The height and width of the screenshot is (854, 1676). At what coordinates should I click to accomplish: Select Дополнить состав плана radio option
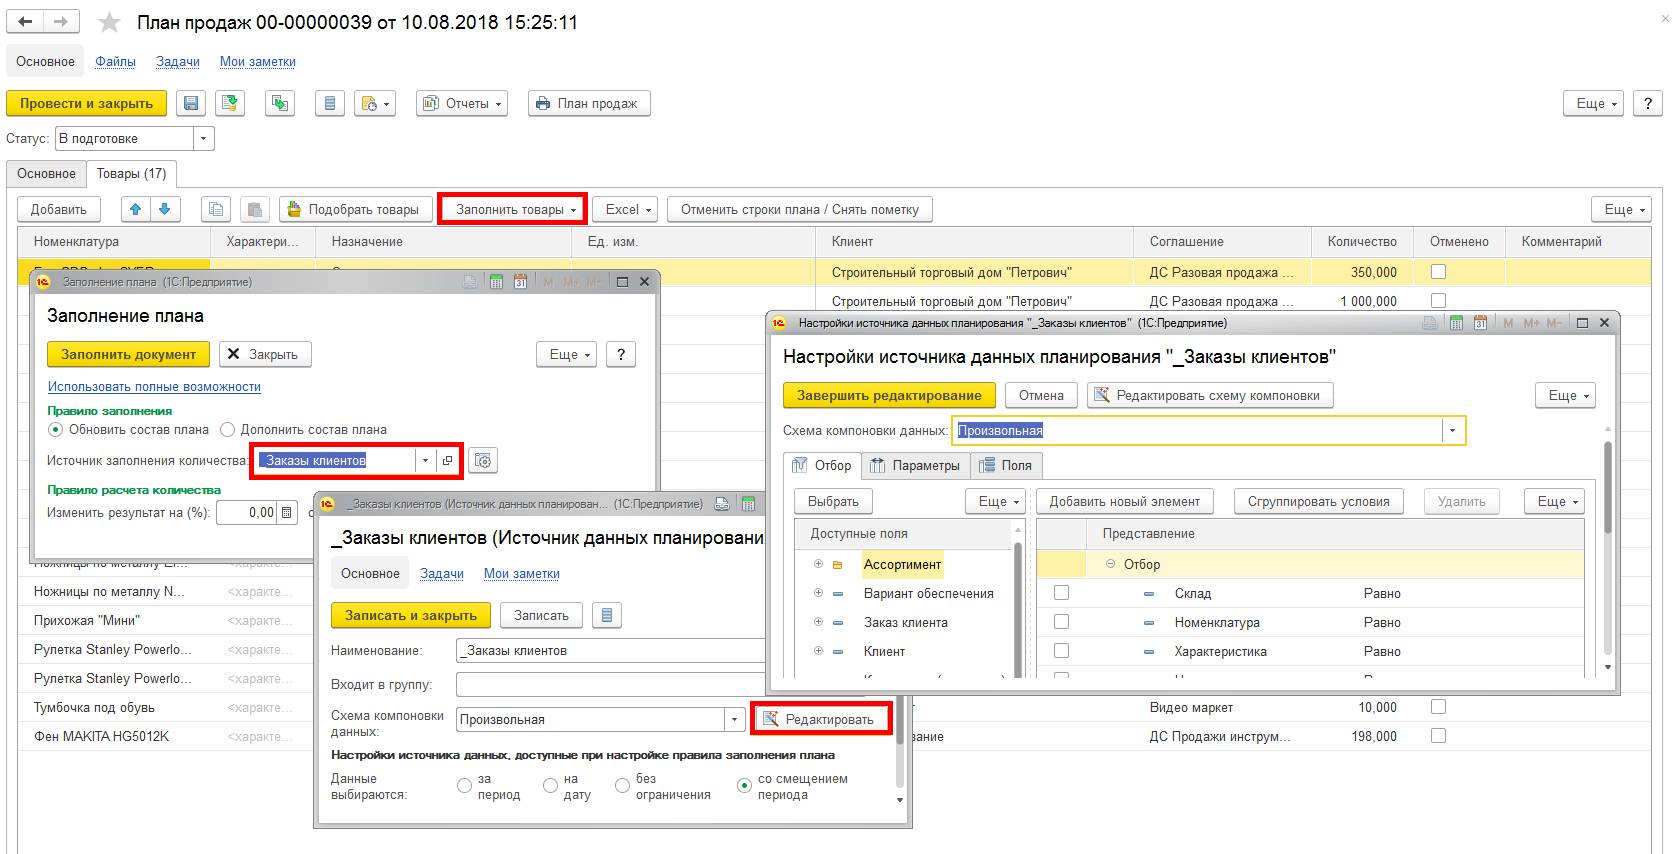[x=227, y=429]
